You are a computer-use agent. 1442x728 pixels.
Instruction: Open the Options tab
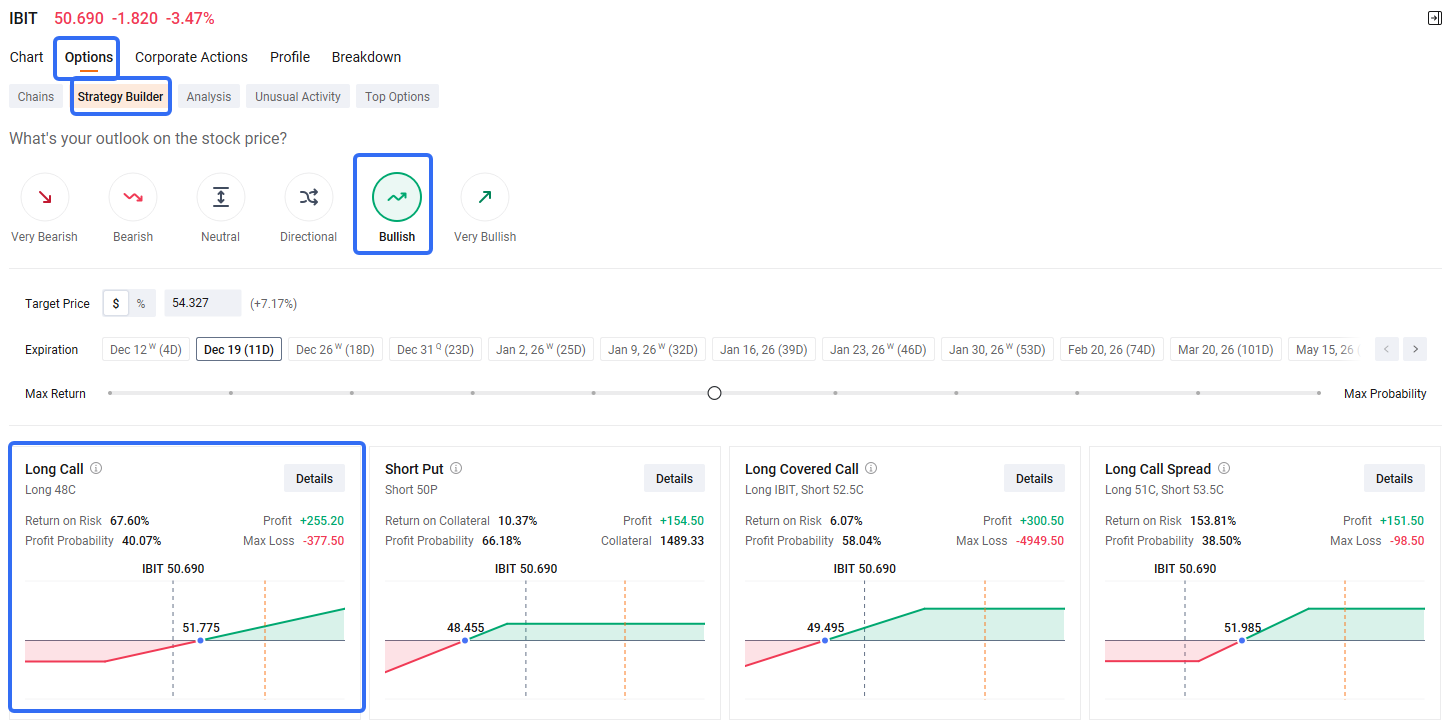click(x=89, y=57)
